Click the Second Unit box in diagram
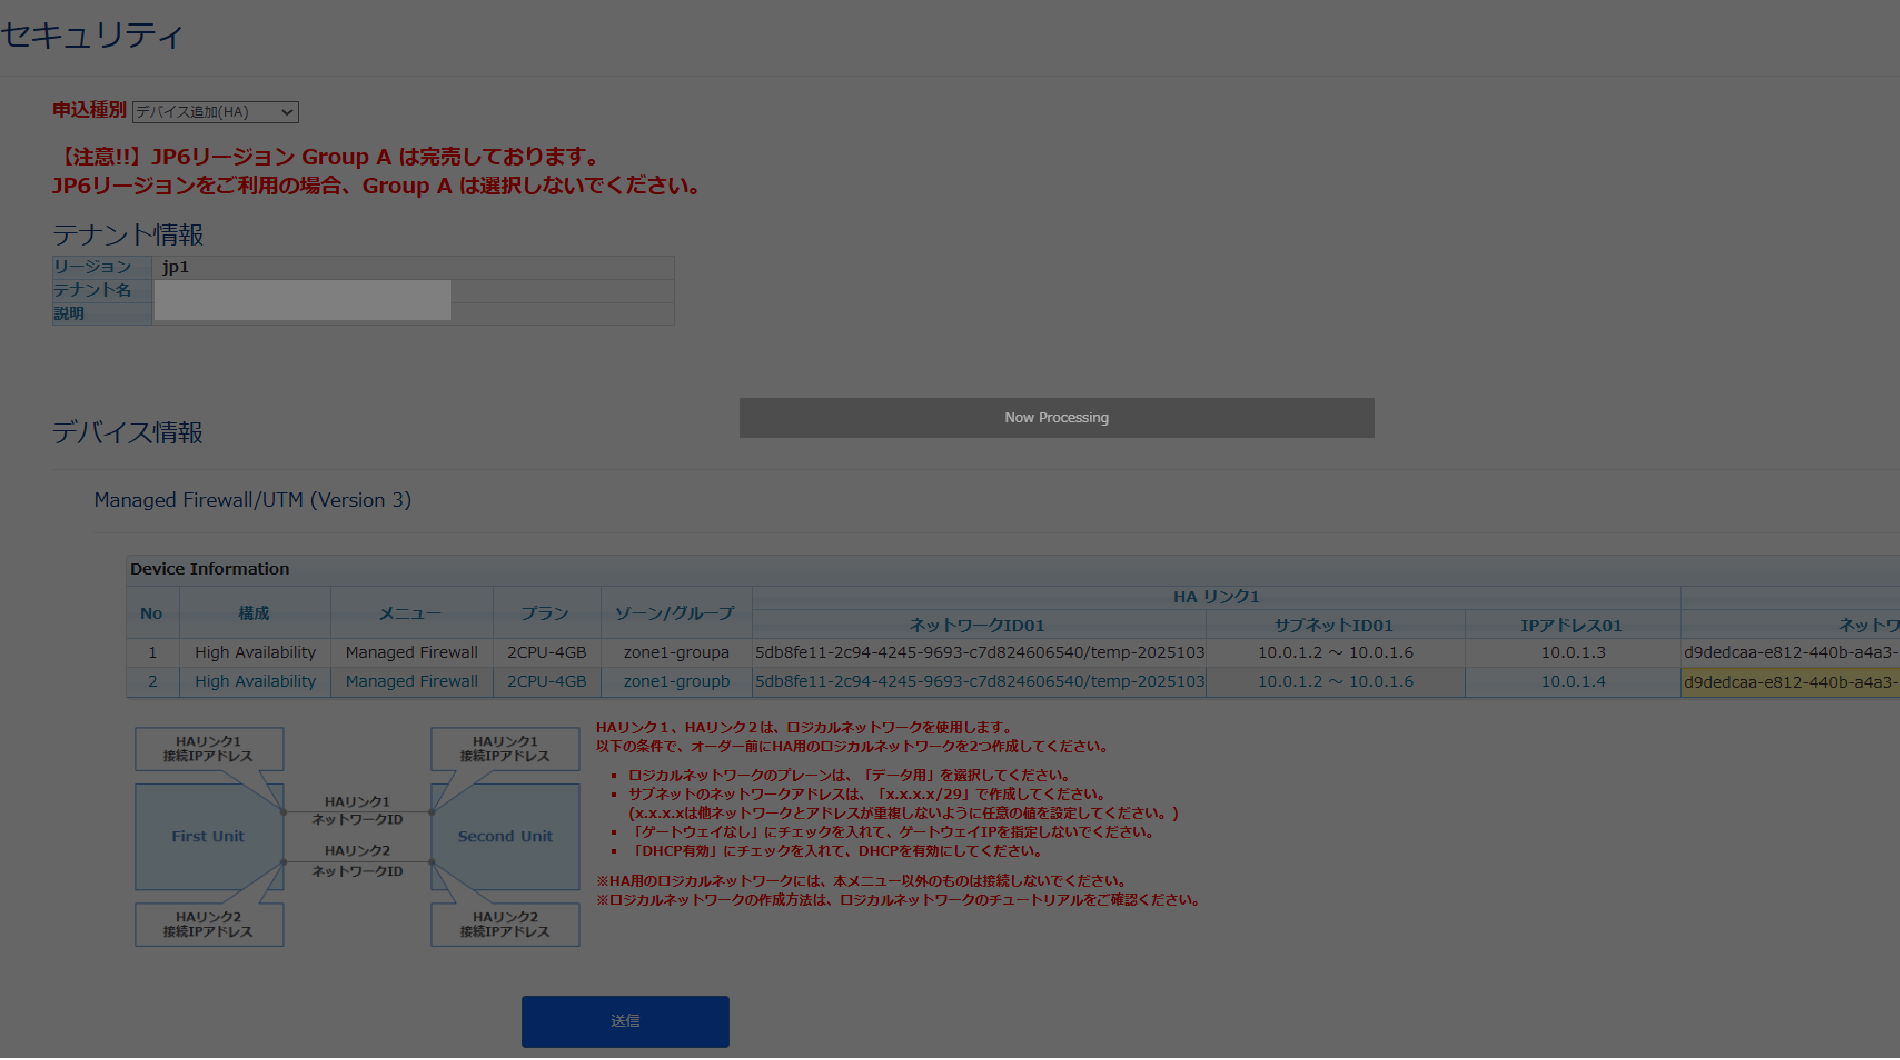This screenshot has width=1900, height=1060. click(x=505, y=836)
